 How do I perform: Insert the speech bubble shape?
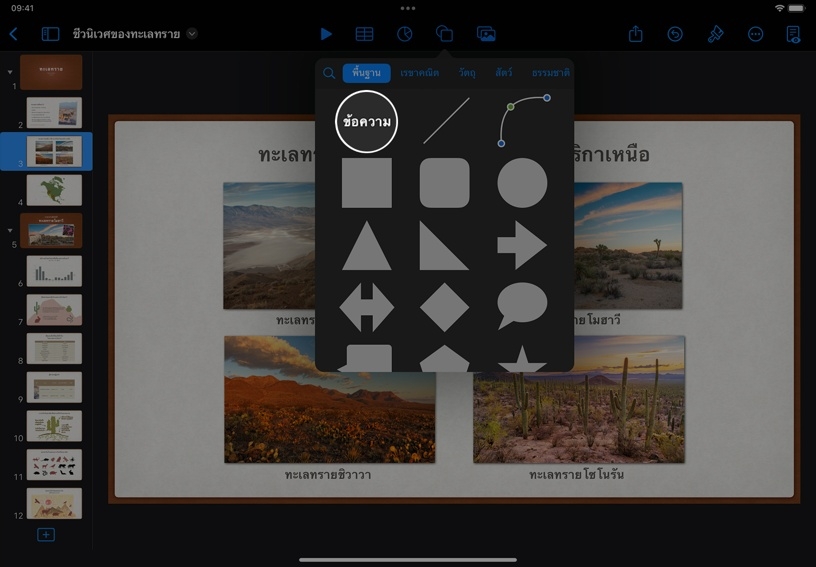click(x=522, y=306)
